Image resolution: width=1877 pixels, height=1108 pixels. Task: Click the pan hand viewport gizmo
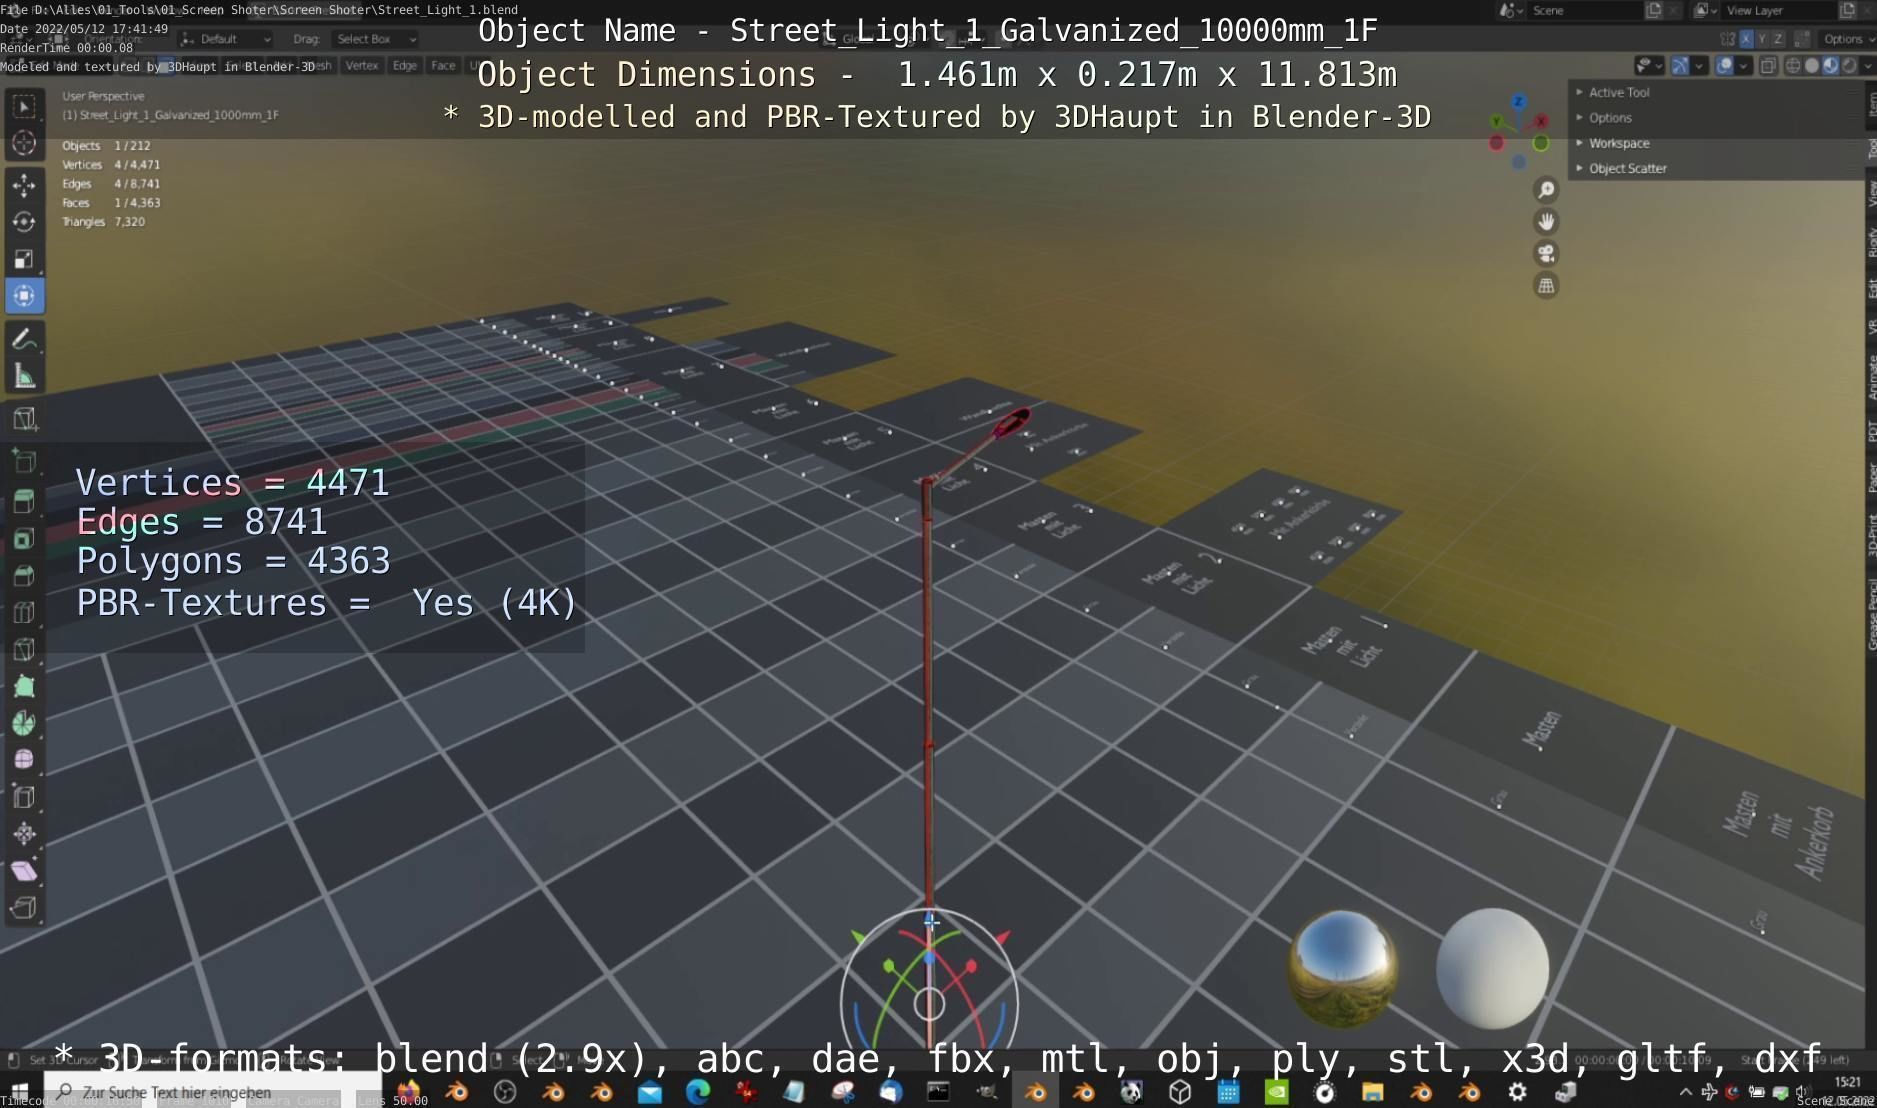[x=1546, y=222]
